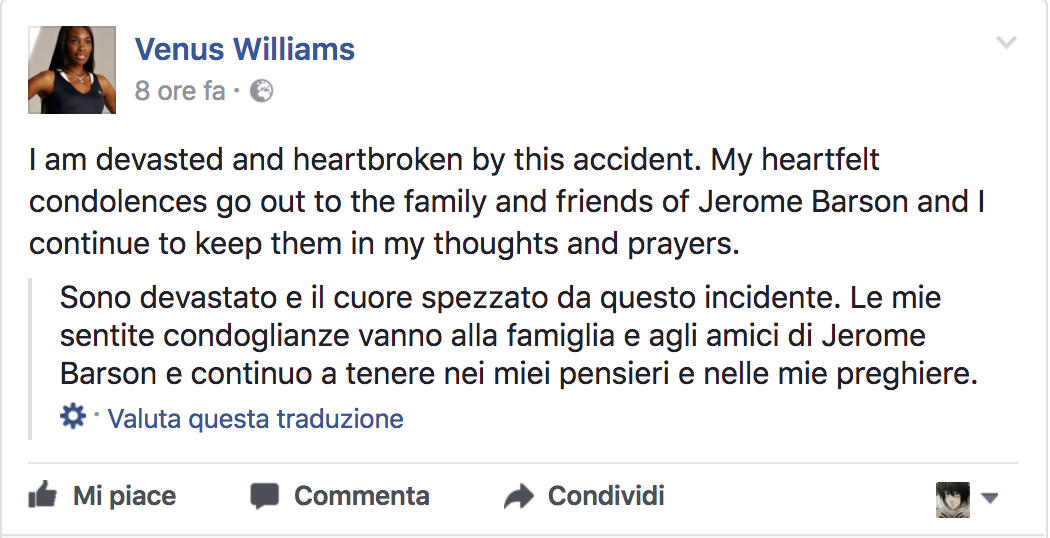Screen dimensions: 1050x538
Task: Click the globe public privacy icon
Action: (261, 92)
